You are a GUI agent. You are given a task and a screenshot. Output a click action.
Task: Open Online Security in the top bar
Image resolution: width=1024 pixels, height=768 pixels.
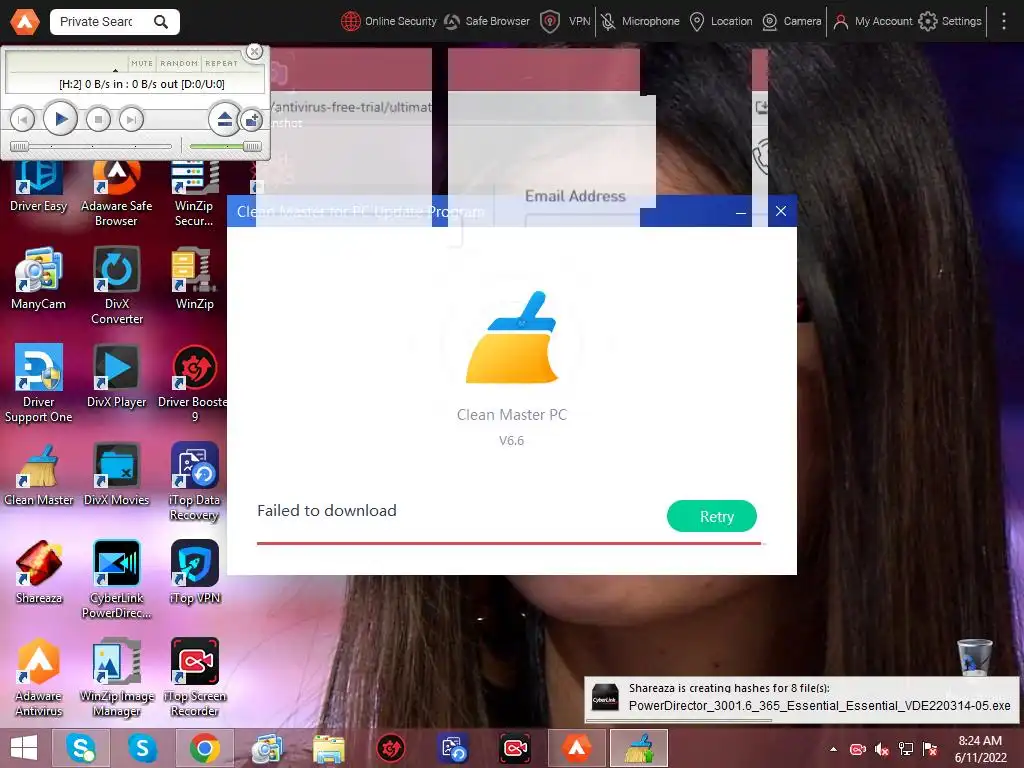click(x=389, y=22)
